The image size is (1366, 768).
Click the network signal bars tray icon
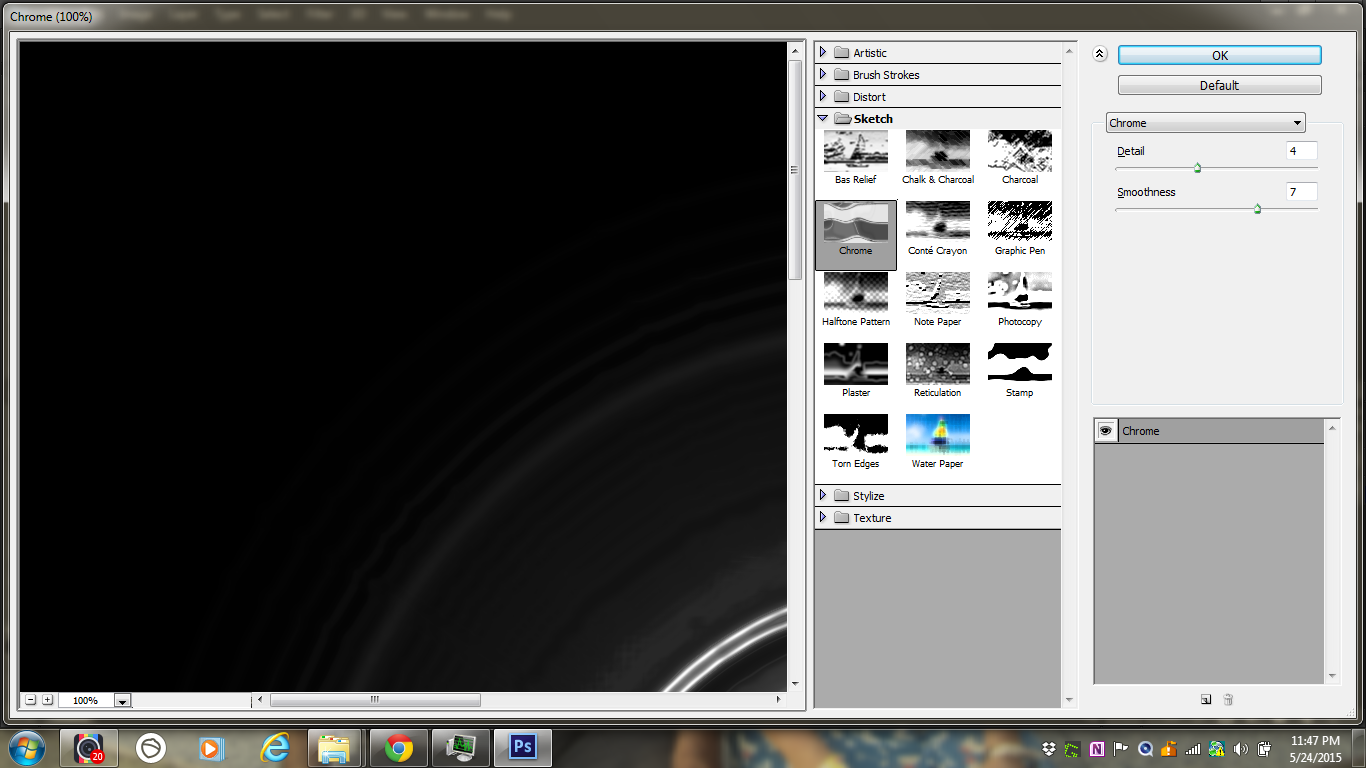click(1192, 748)
